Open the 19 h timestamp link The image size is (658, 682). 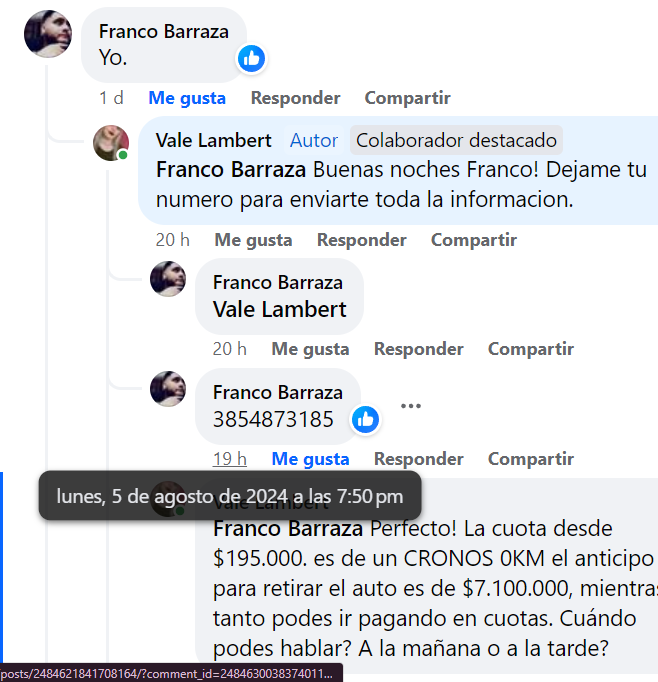(230, 459)
